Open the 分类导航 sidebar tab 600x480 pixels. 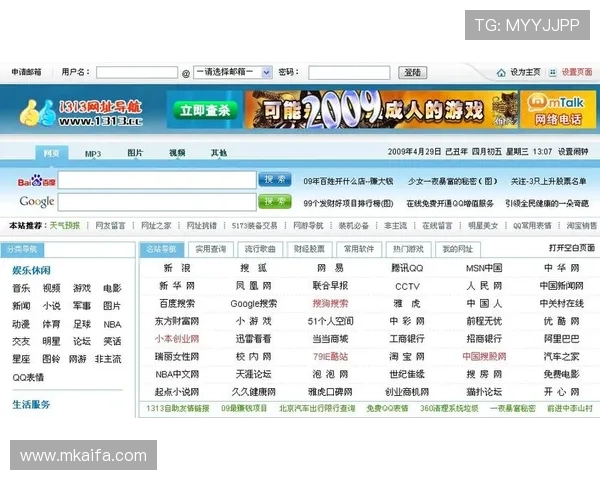click(x=22, y=250)
